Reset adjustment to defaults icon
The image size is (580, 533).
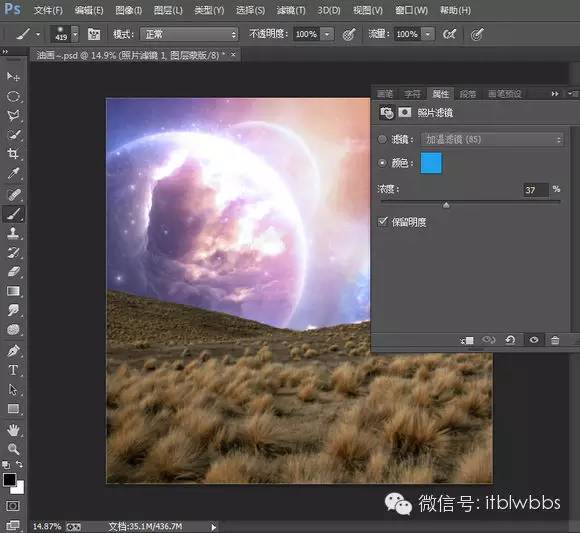[x=510, y=340]
